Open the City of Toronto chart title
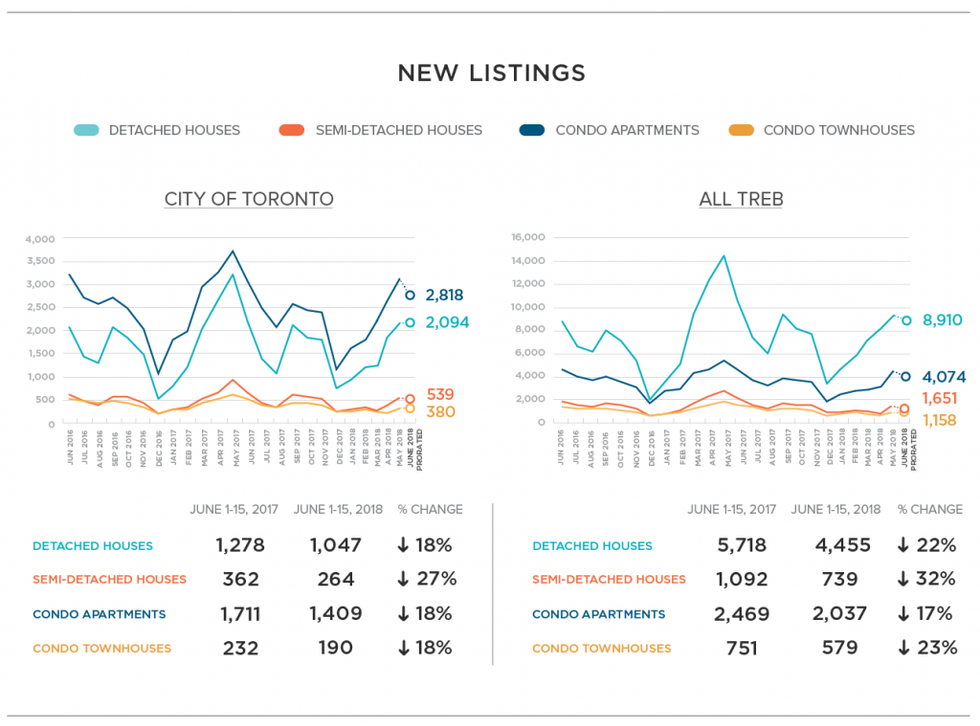This screenshot has height=726, width=980. point(249,199)
